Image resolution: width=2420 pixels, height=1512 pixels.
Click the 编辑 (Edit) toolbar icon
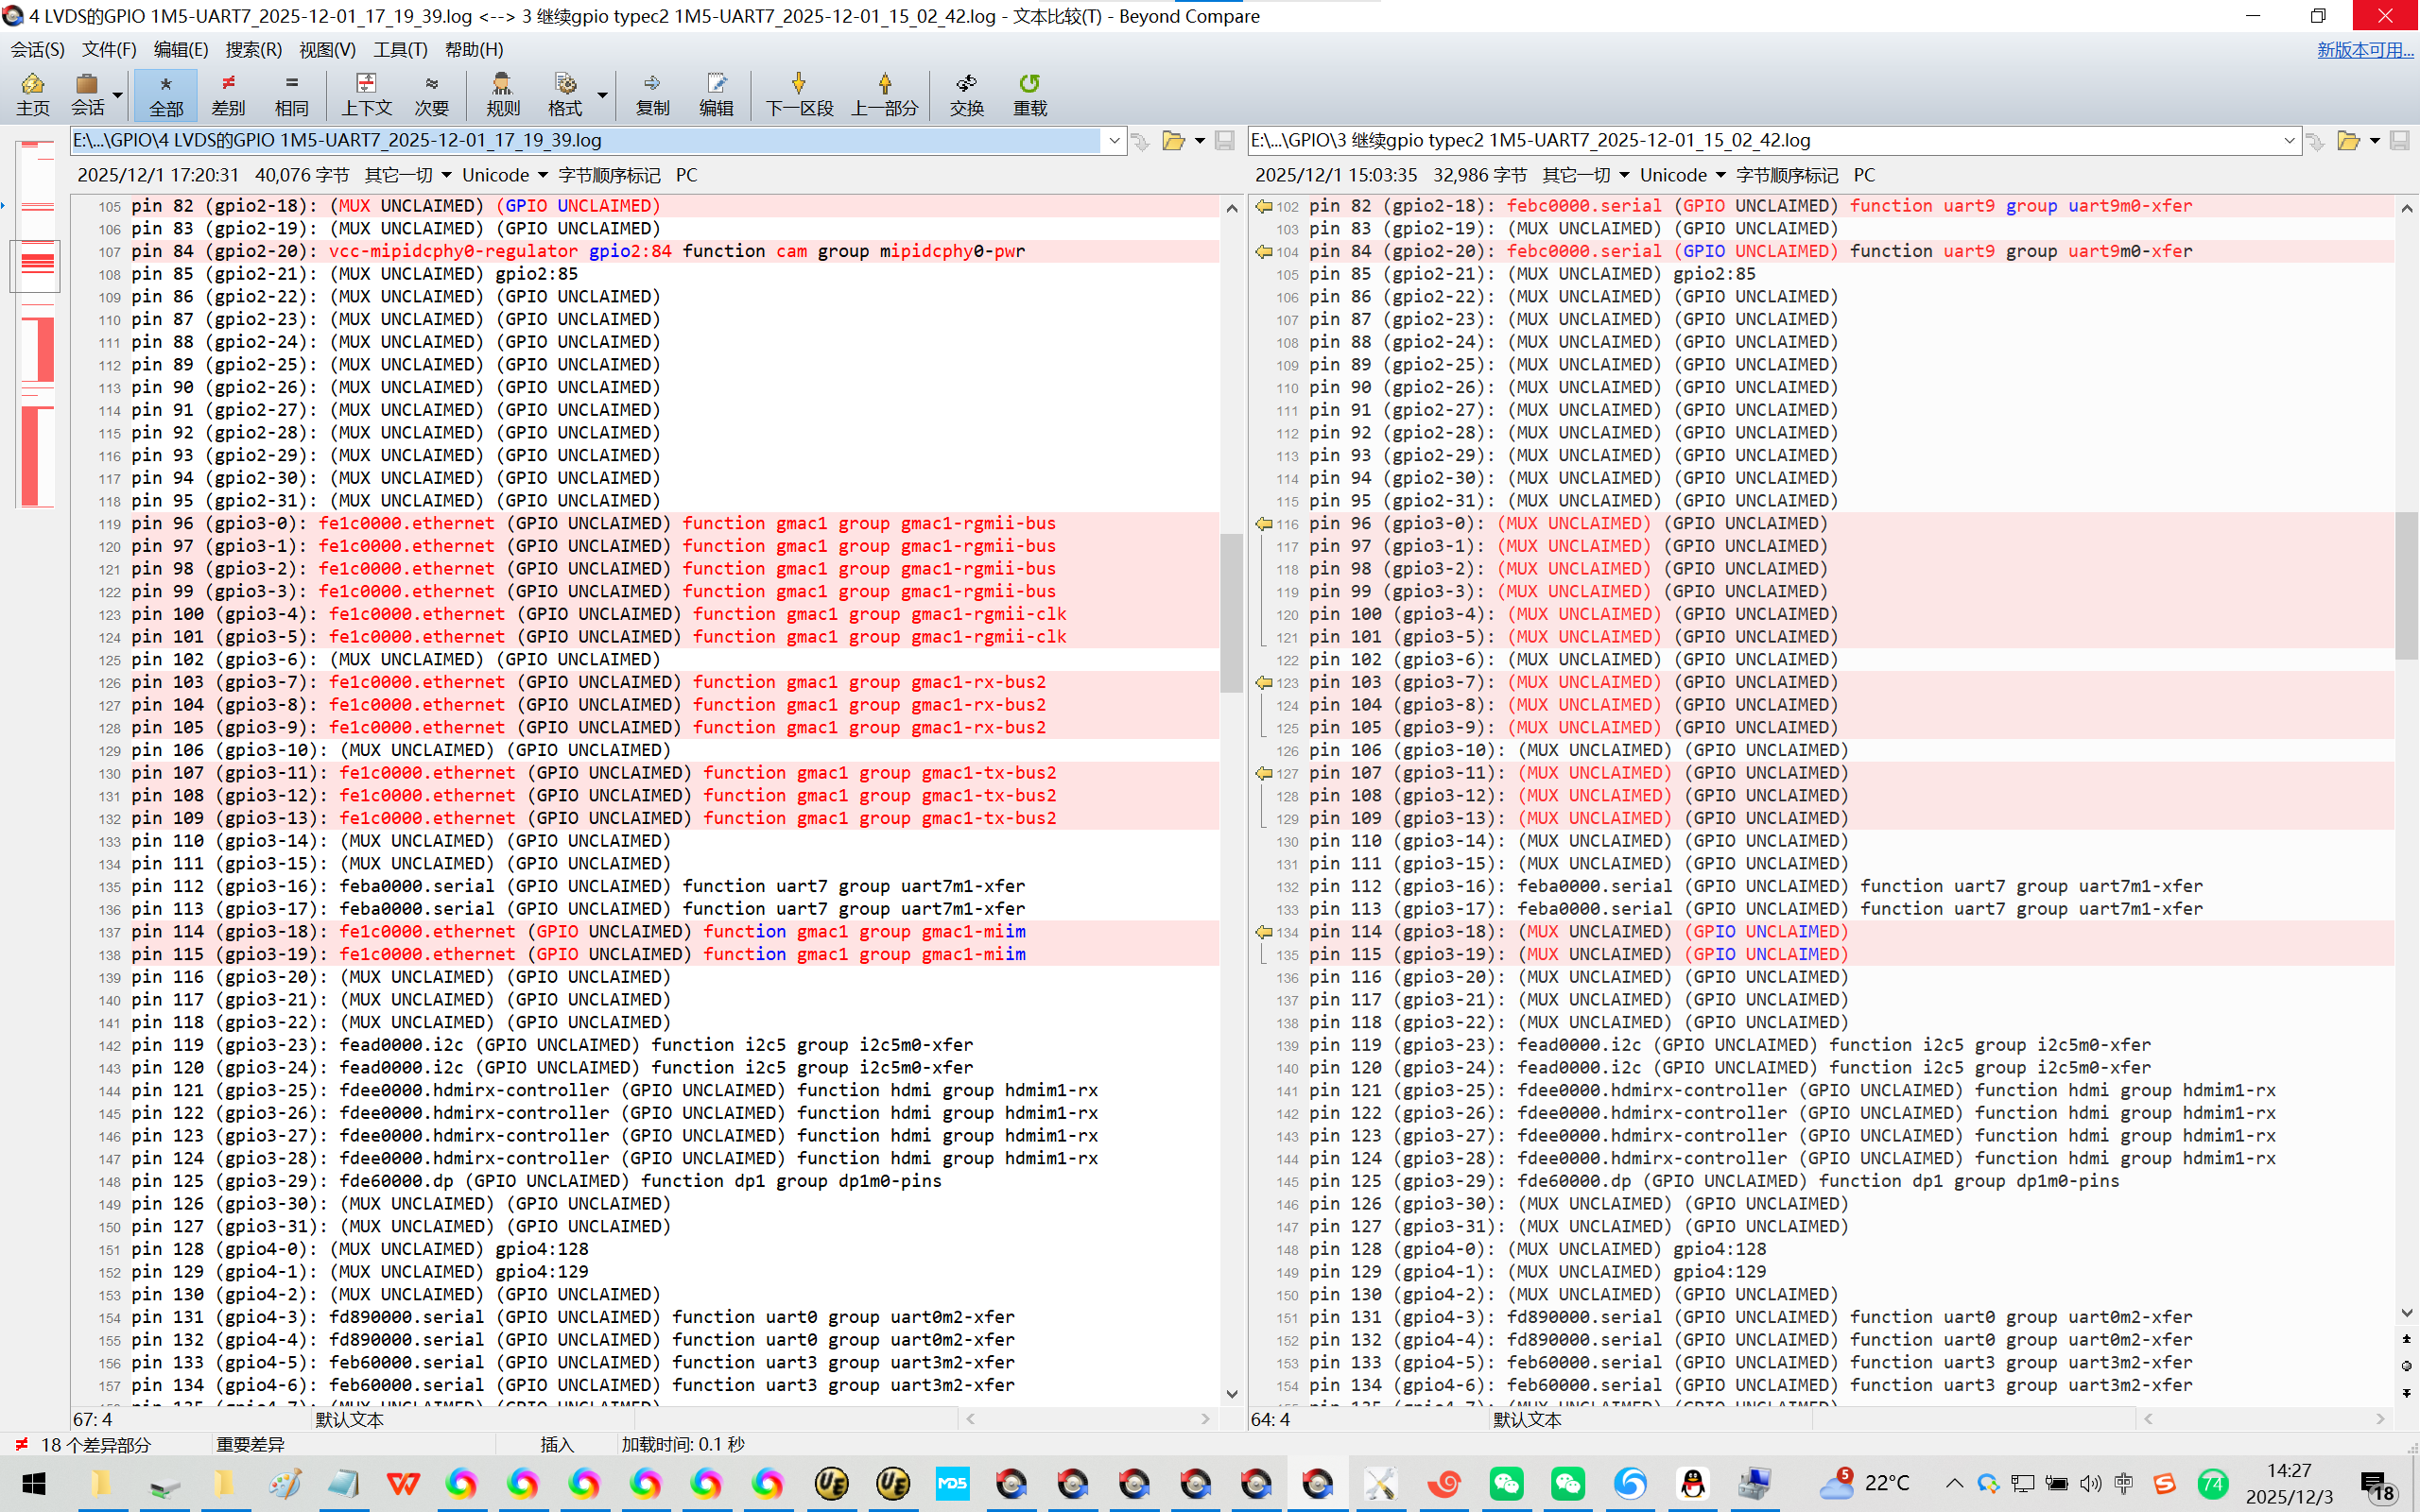click(x=716, y=94)
